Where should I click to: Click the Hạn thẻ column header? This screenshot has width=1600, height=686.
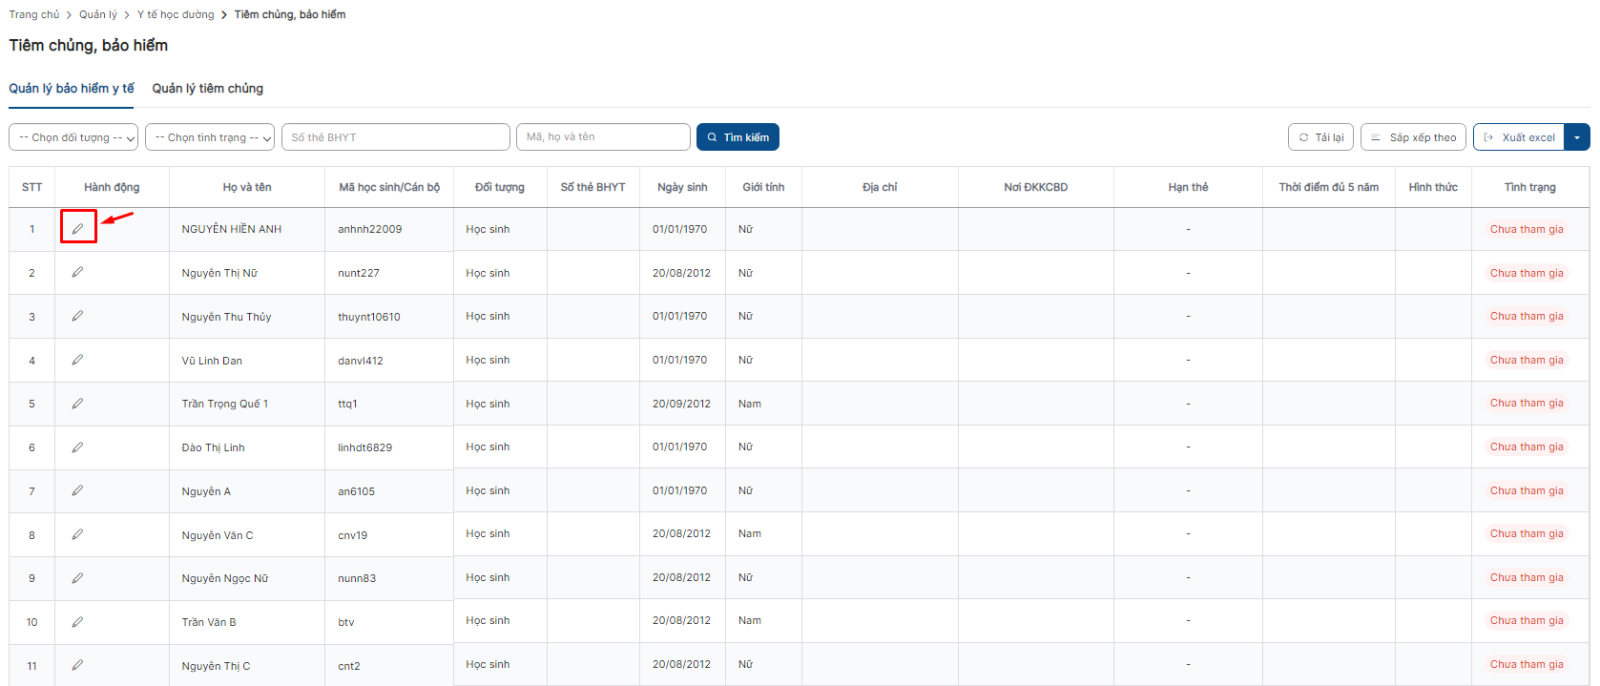[1188, 187]
